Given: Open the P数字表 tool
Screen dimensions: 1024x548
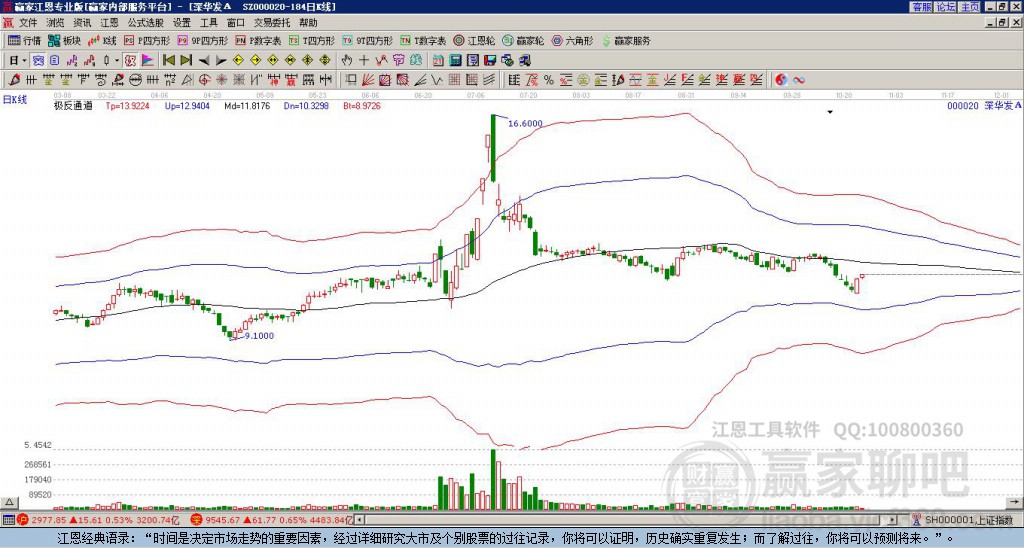Looking at the screenshot, I should click(259, 40).
